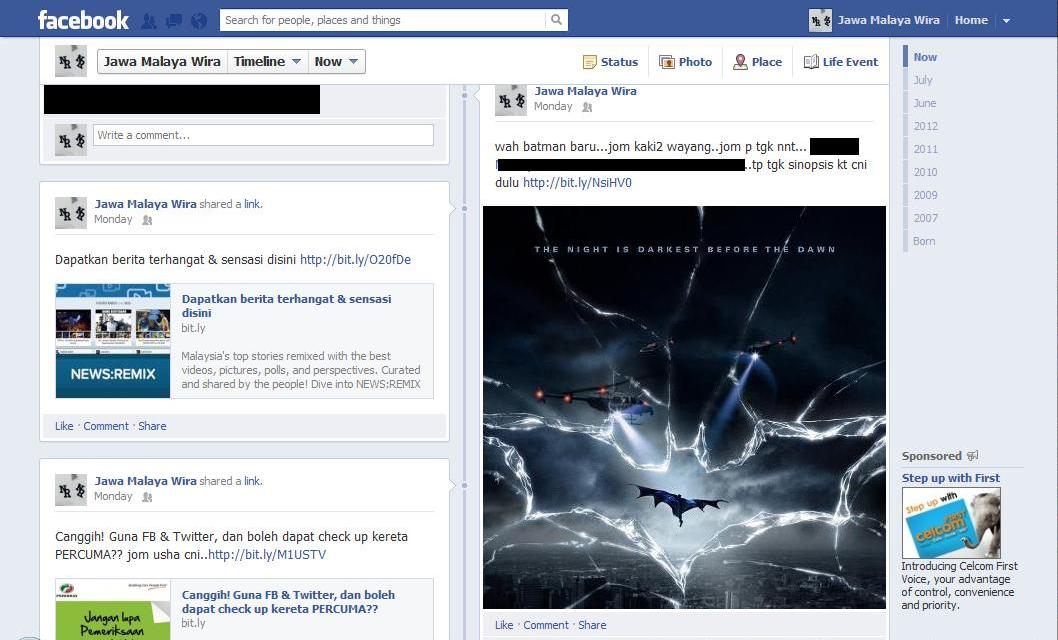Jump to 2012 in timeline navigator

pos(926,126)
